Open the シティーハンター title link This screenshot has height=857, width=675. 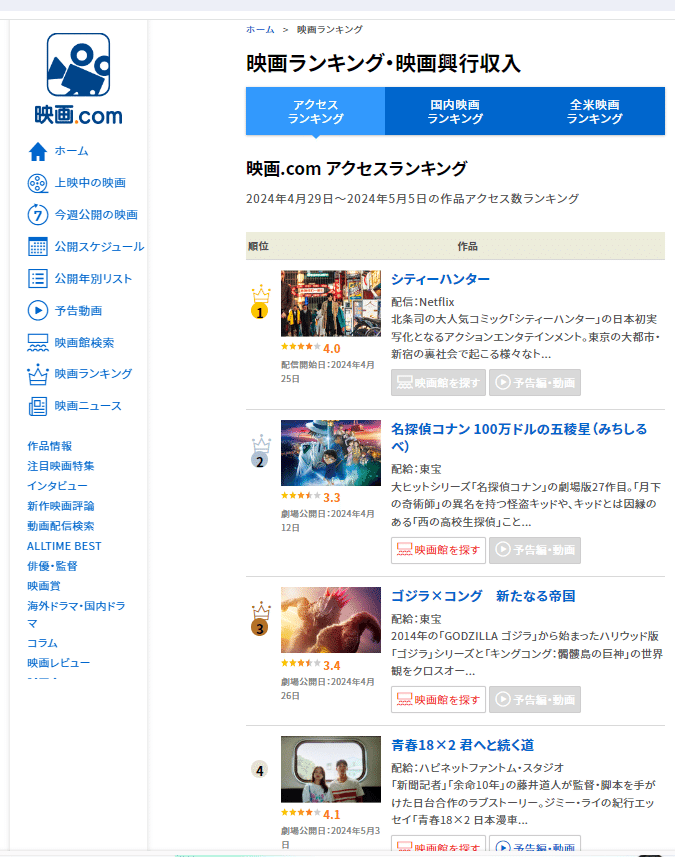pyautogui.click(x=440, y=279)
